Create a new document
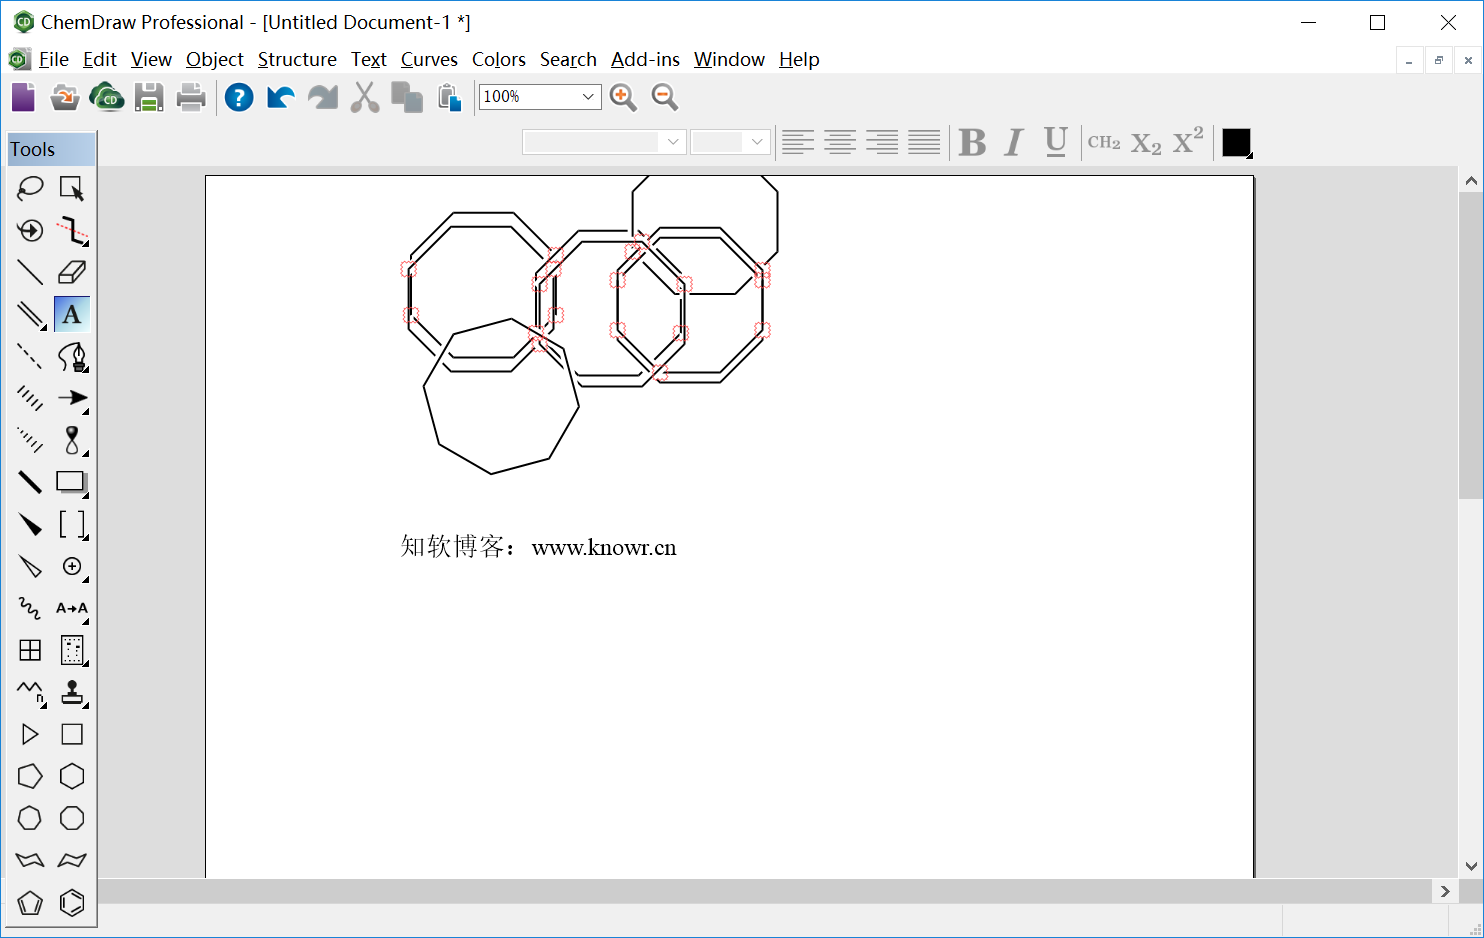The width and height of the screenshot is (1484, 938). pyautogui.click(x=23, y=97)
